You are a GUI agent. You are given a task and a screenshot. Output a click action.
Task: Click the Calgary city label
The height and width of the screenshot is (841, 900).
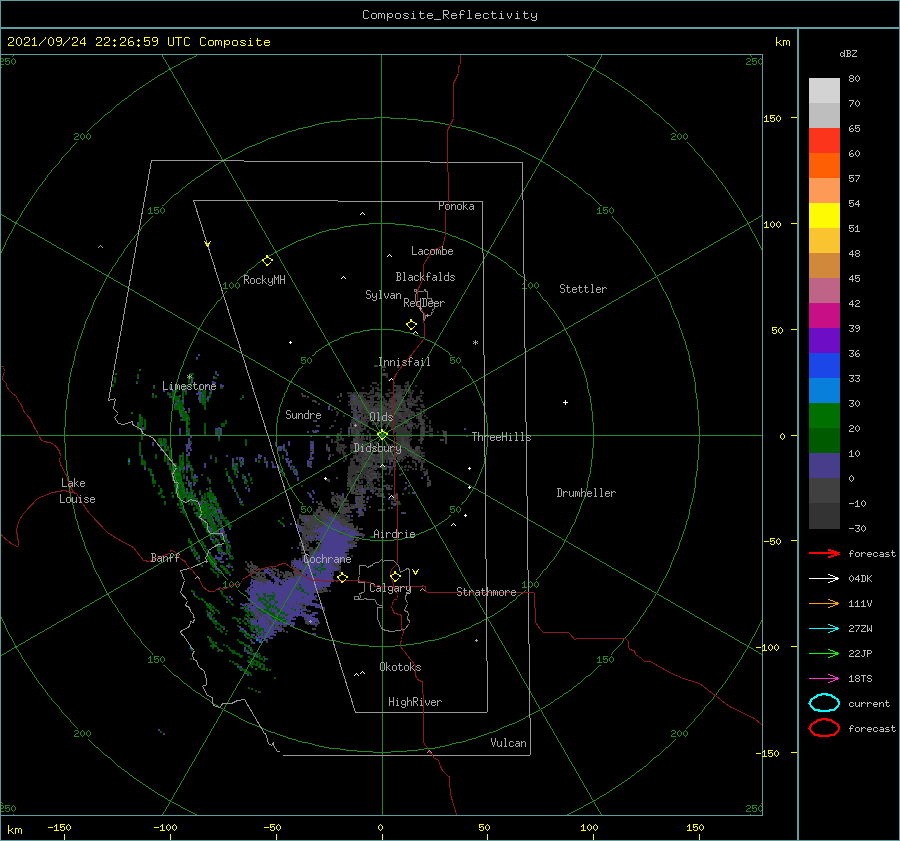(390, 588)
